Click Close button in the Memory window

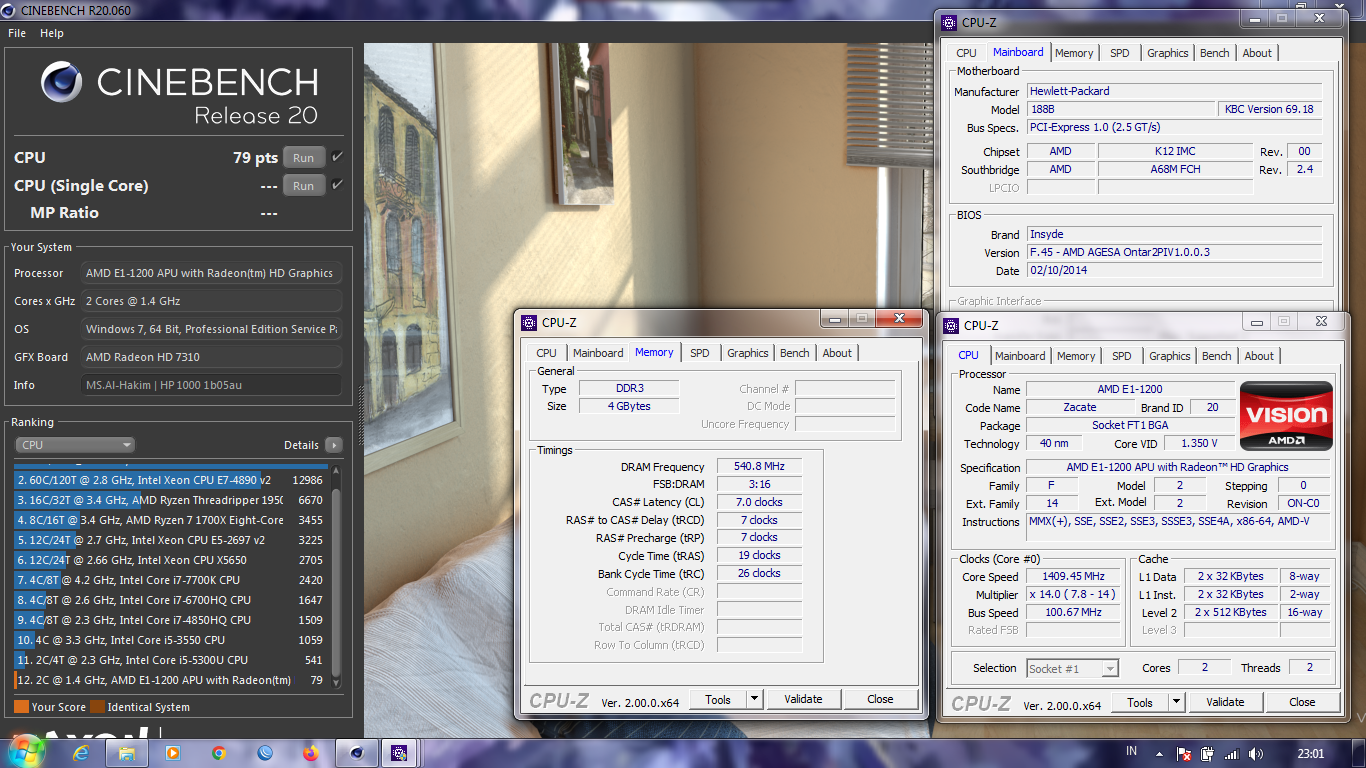click(x=880, y=699)
